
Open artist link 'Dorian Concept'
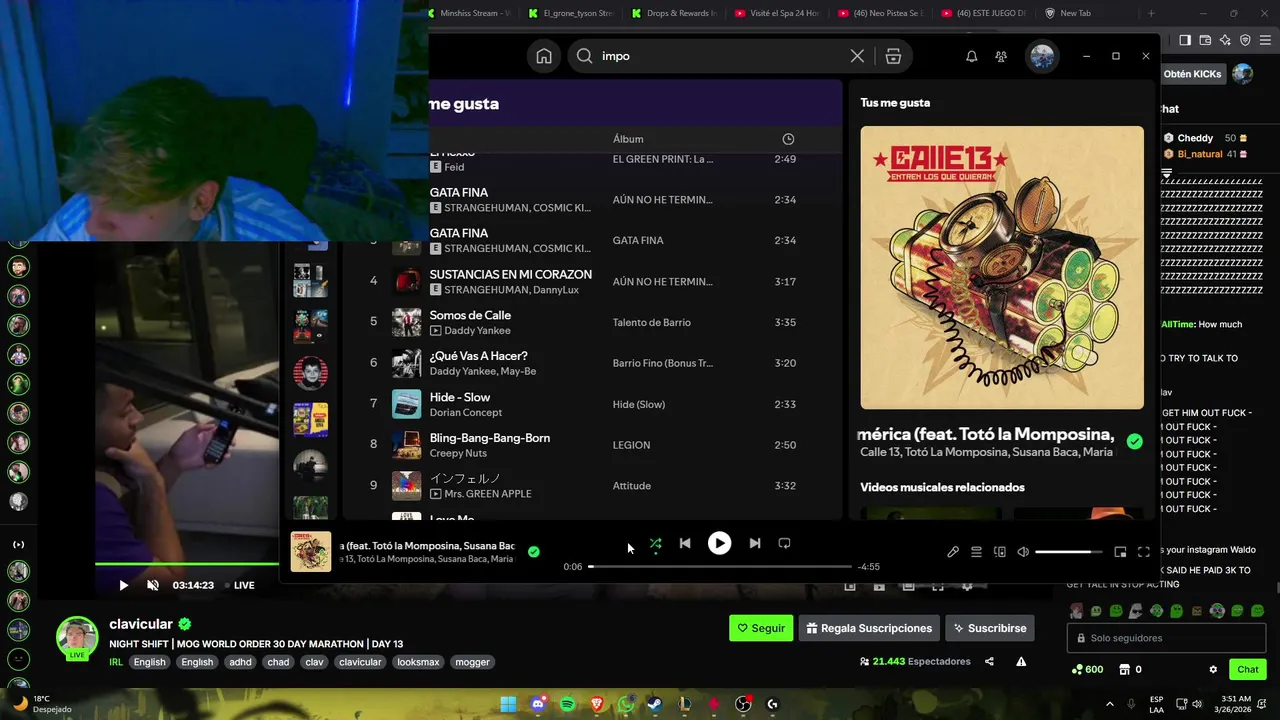(466, 412)
